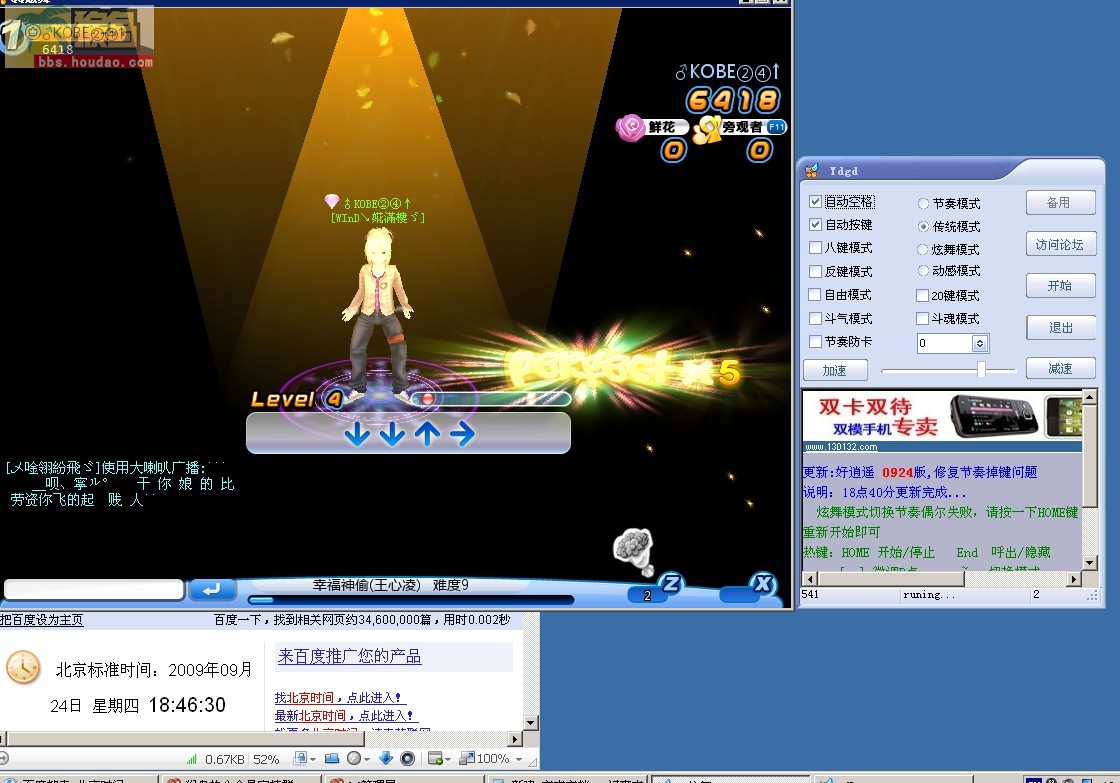Click the Ydgd info panel scroll-down arrow

pyautogui.click(x=1089, y=563)
